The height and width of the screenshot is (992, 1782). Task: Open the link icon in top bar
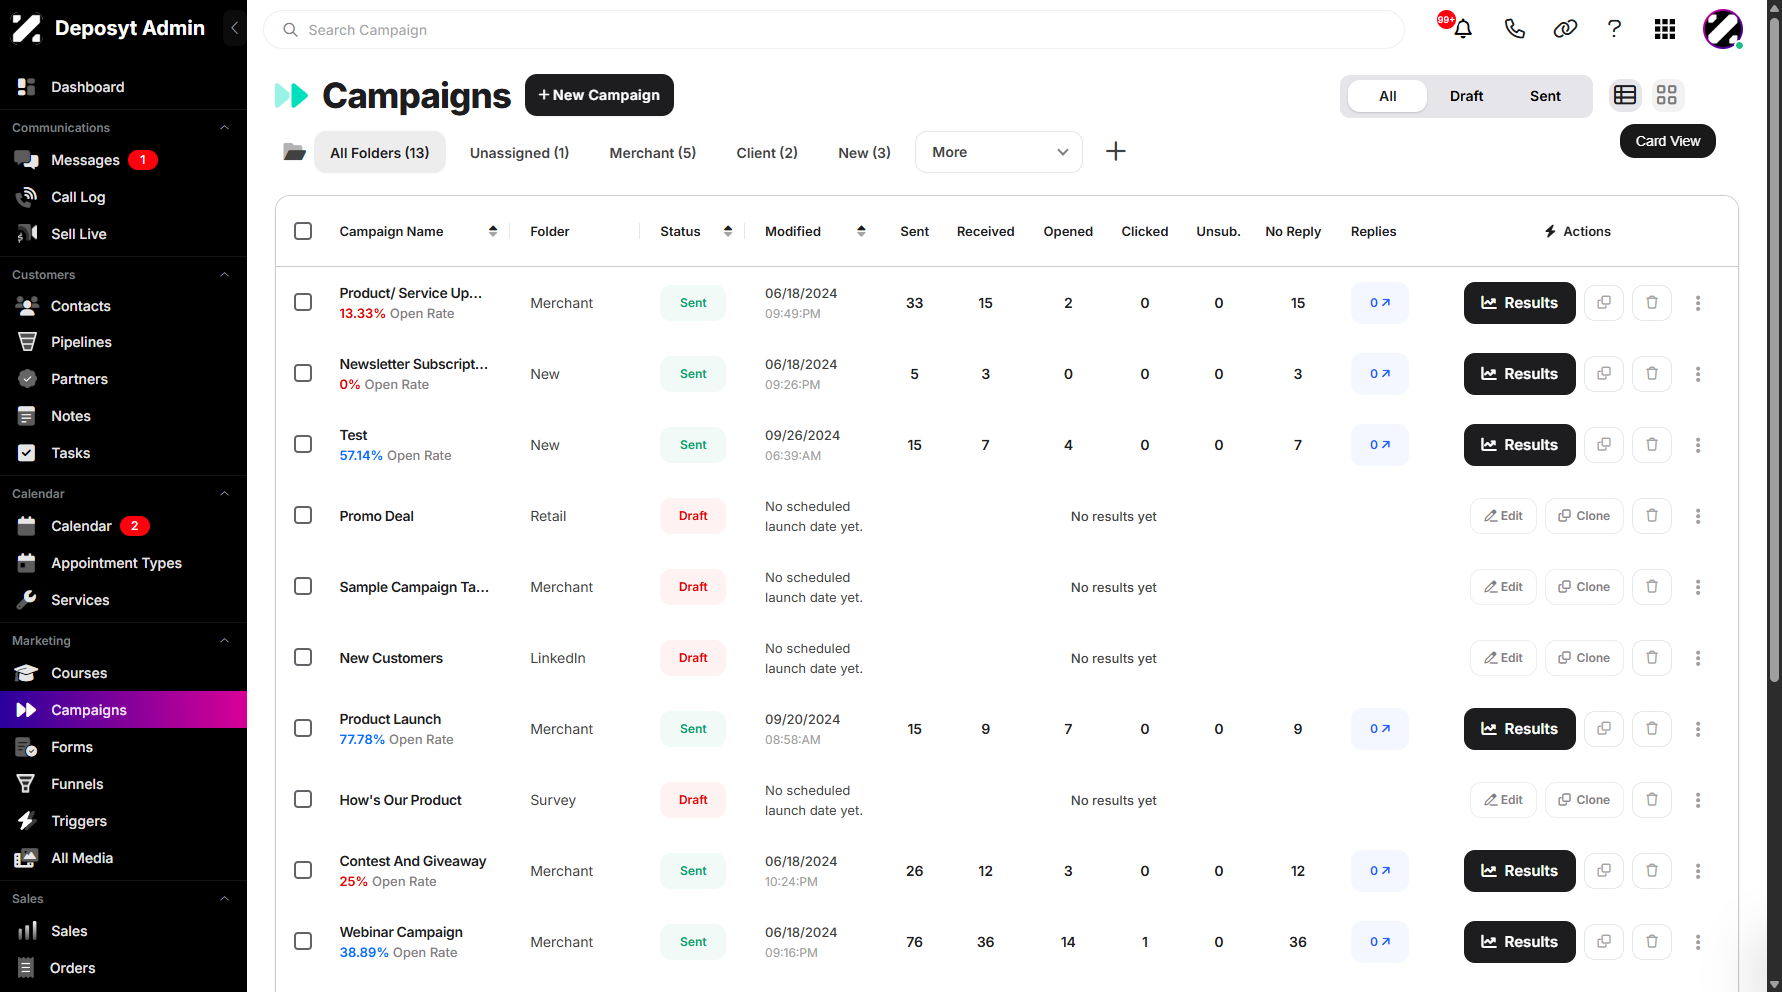[1565, 29]
